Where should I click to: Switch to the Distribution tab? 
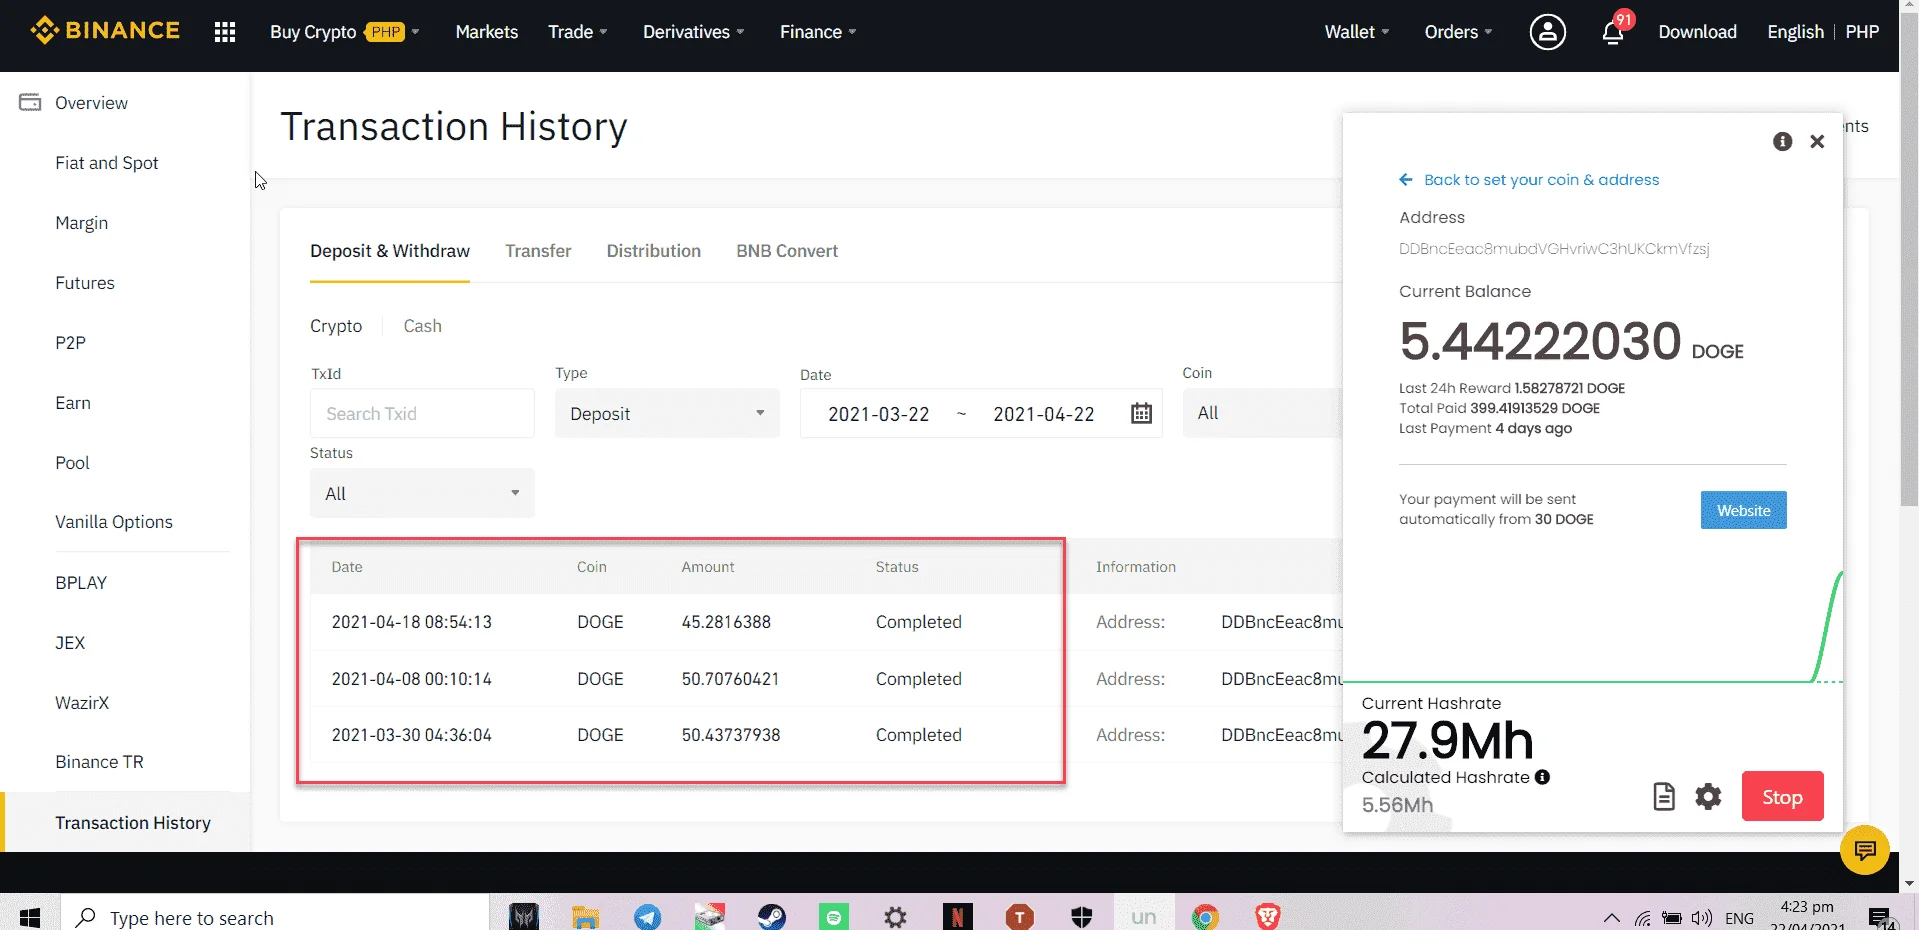point(654,251)
